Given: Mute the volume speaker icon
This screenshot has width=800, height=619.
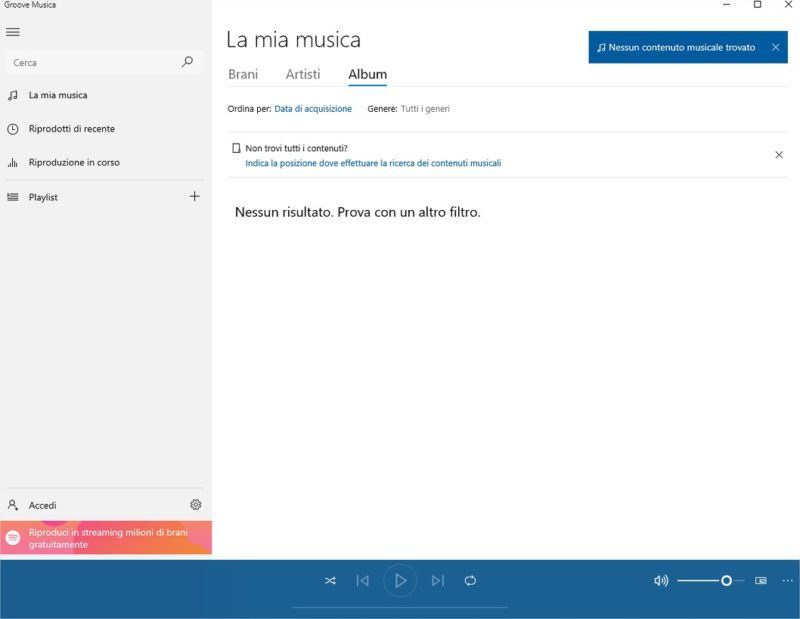Looking at the screenshot, I should pos(659,580).
